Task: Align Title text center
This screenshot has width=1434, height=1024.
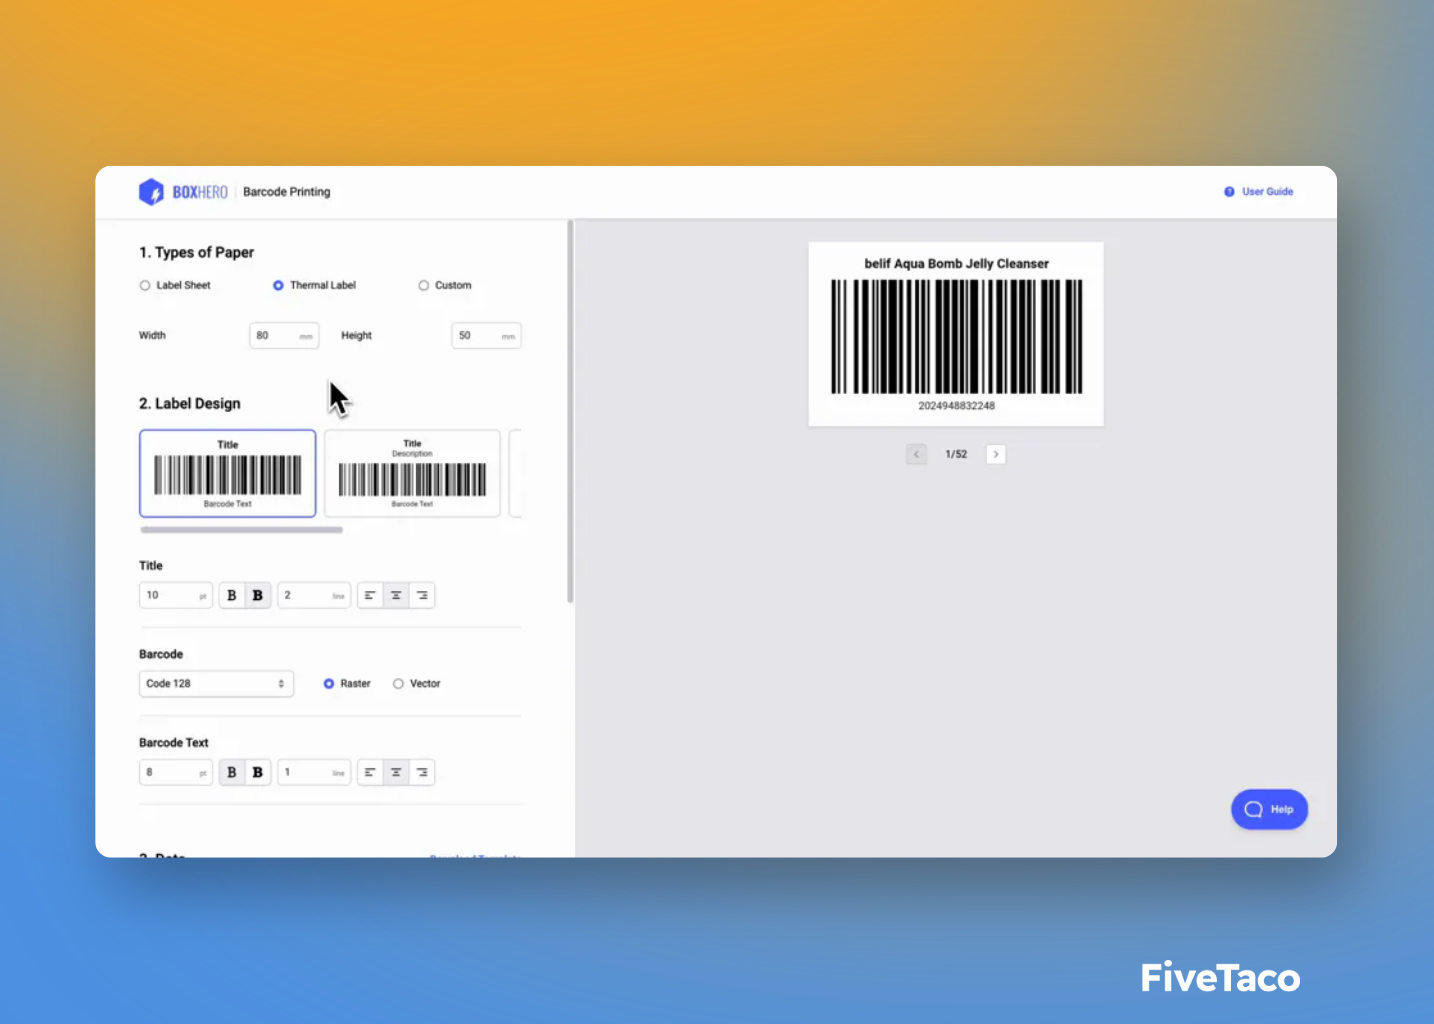Action: (396, 595)
